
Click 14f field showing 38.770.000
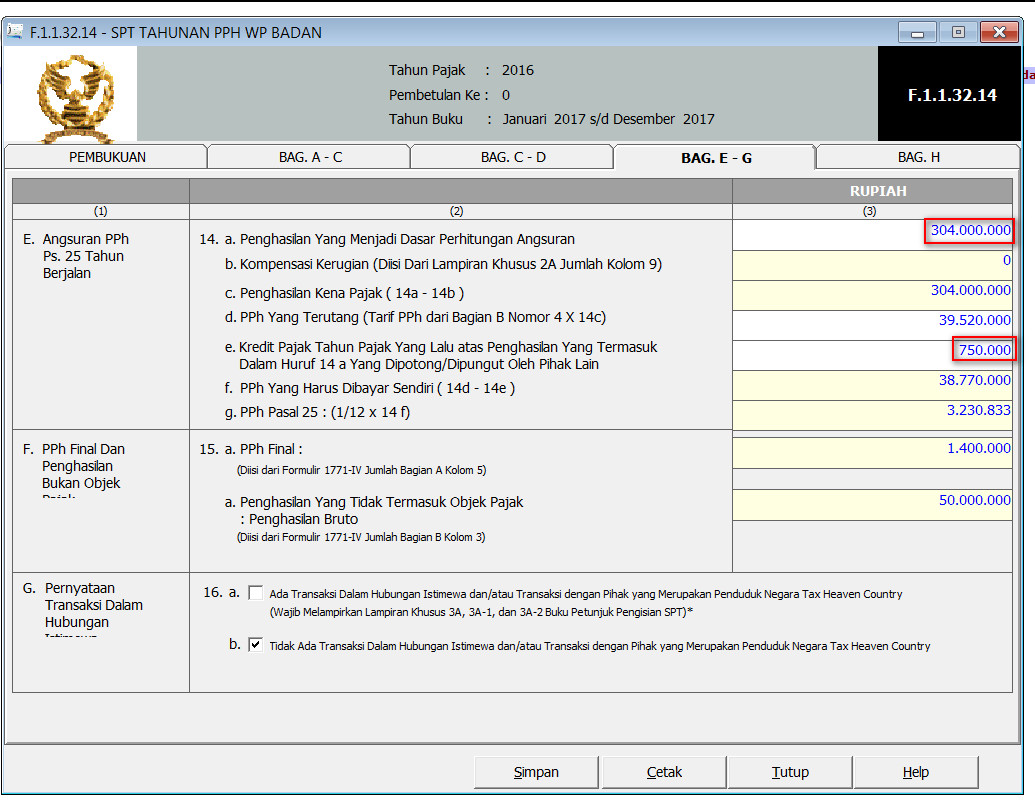(x=872, y=385)
